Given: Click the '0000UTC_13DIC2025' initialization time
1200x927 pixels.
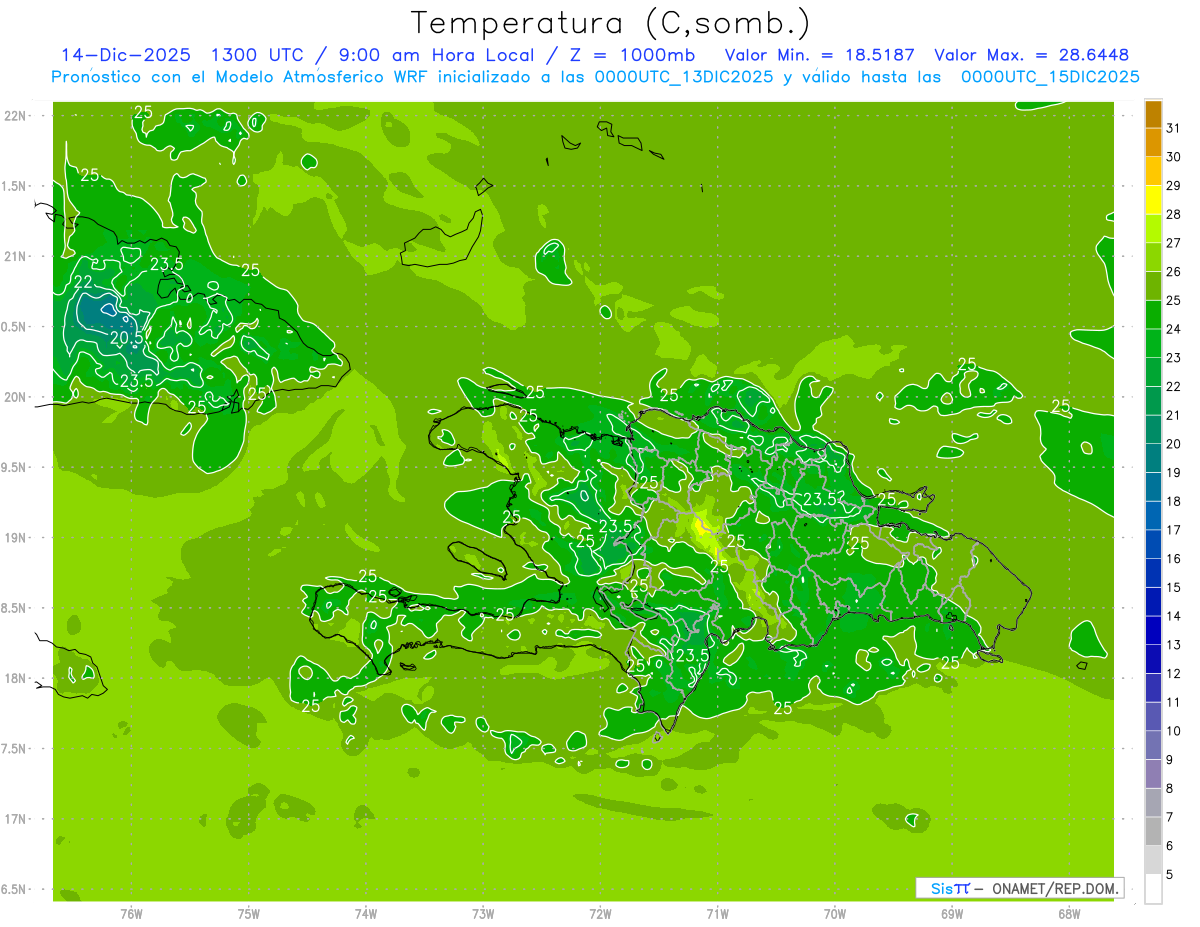Looking at the screenshot, I should (684, 77).
